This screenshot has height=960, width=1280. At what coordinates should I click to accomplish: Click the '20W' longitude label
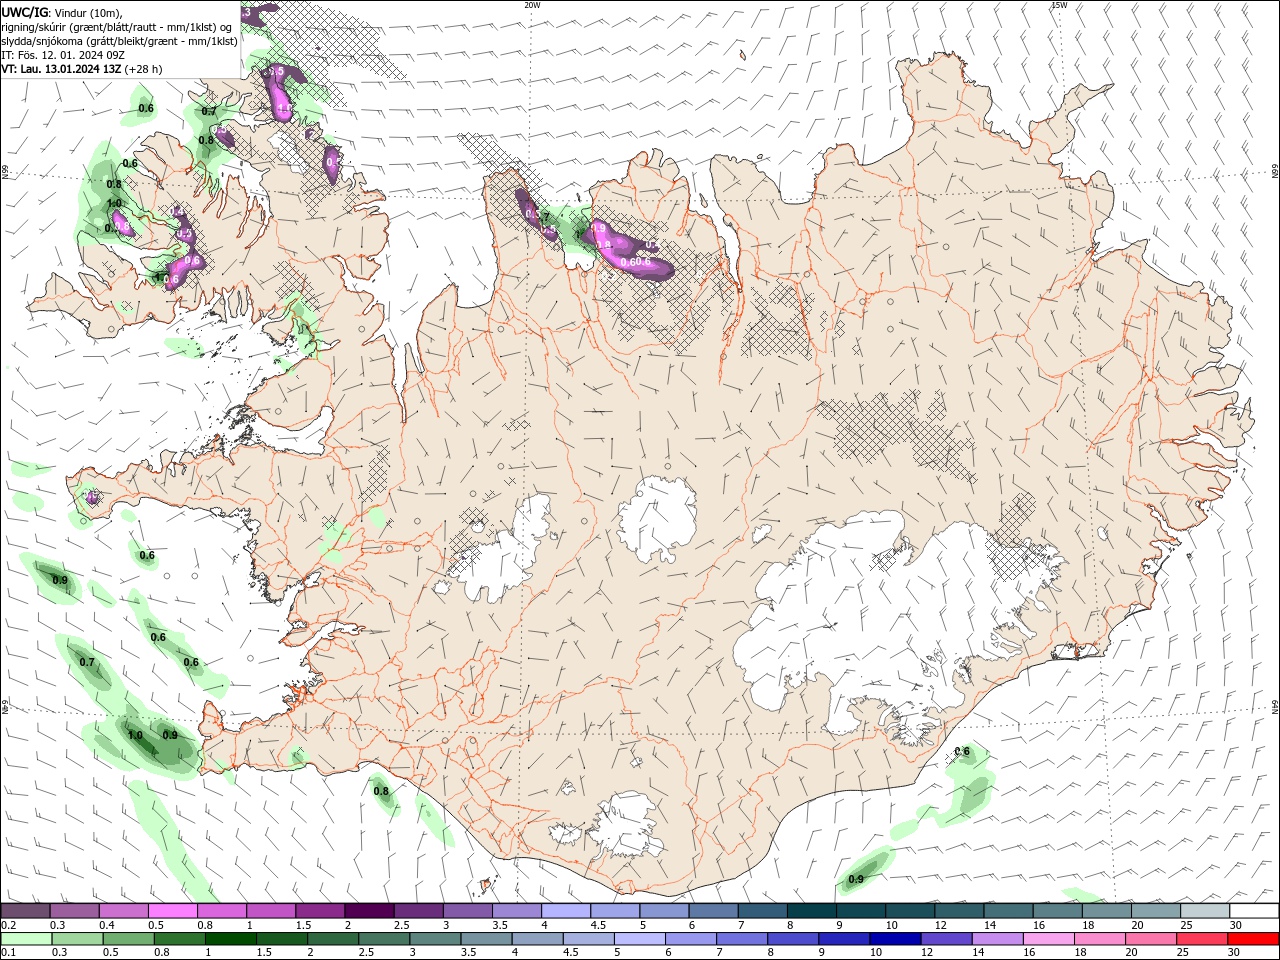click(x=532, y=5)
